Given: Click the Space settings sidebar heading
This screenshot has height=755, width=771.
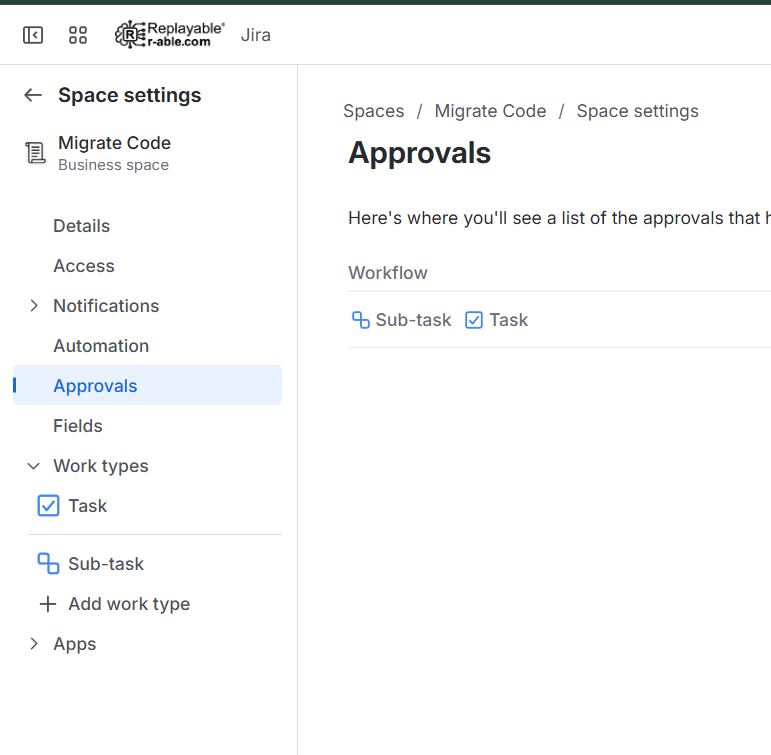Looking at the screenshot, I should tap(130, 95).
